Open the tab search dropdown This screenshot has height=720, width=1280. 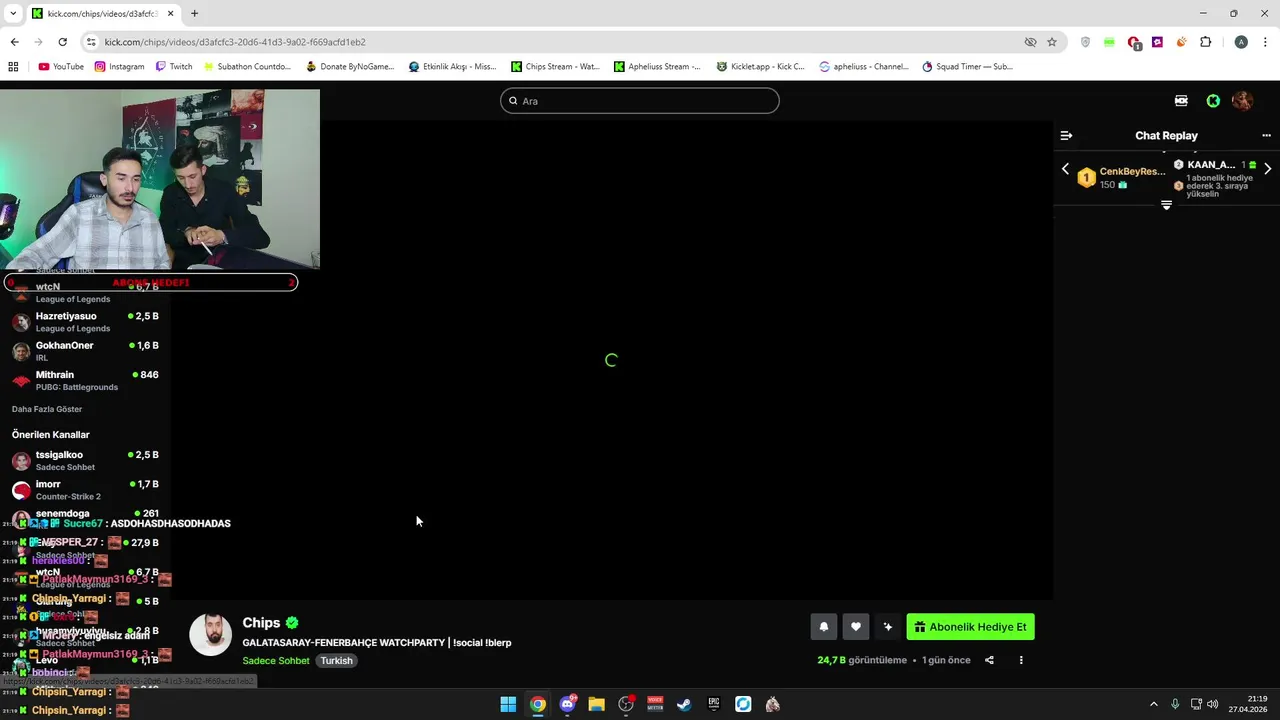tap(13, 14)
